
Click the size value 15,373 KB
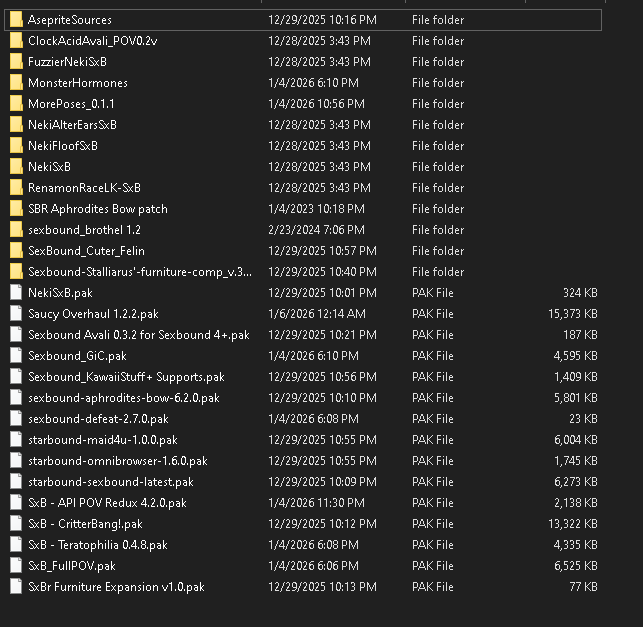pyautogui.click(x=573, y=314)
